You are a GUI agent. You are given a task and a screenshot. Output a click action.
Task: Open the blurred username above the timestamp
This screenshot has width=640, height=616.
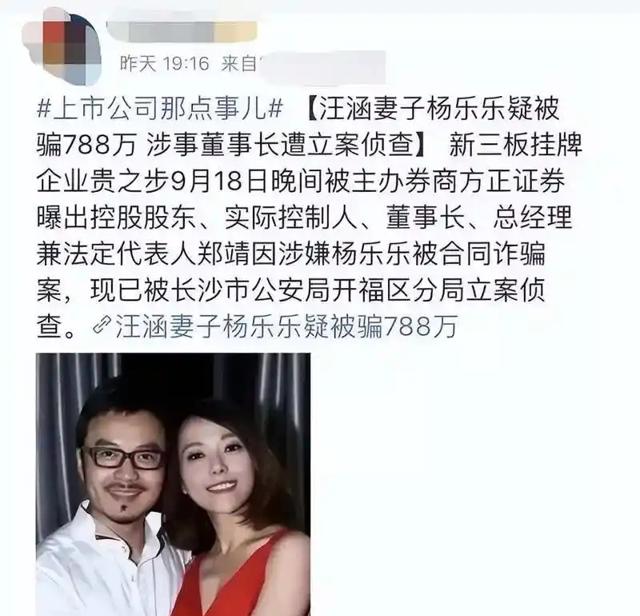[x=182, y=31]
